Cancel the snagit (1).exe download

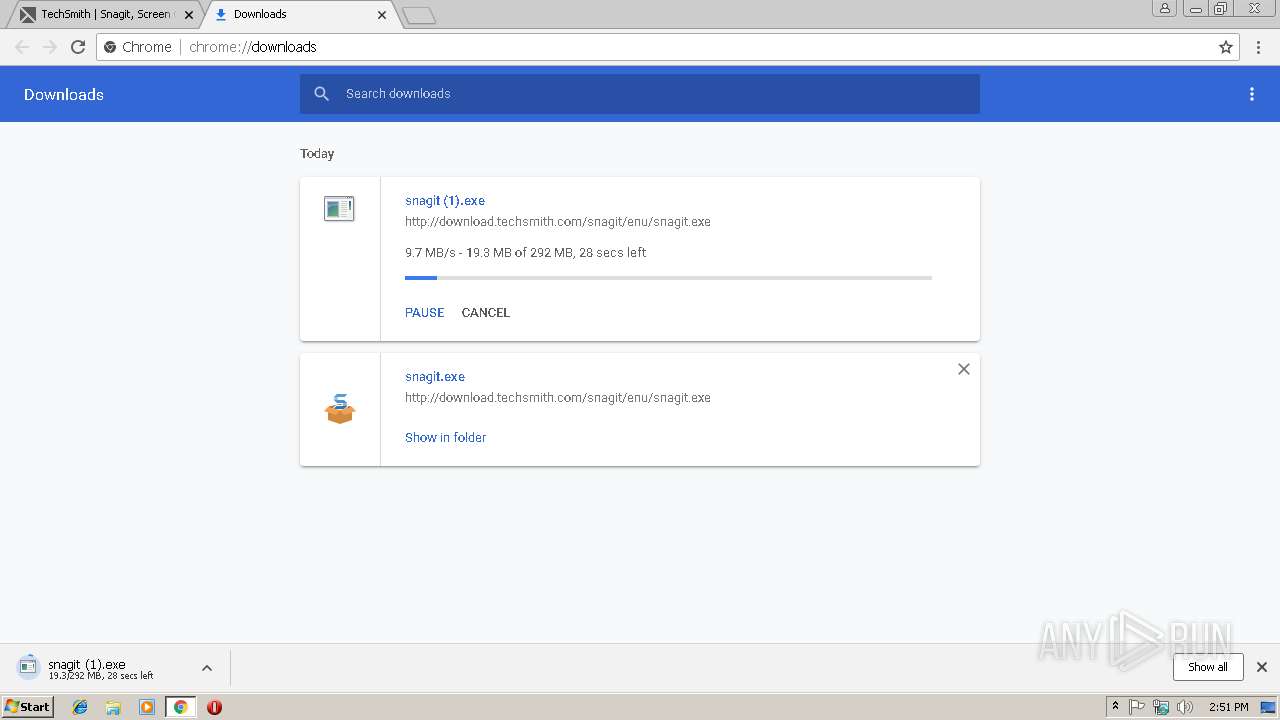click(486, 313)
